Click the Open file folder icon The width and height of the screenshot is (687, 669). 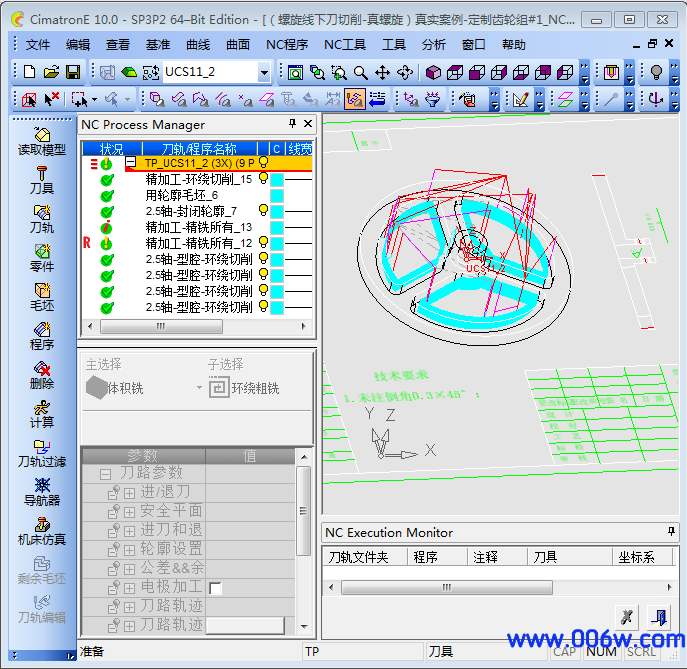coord(51,72)
